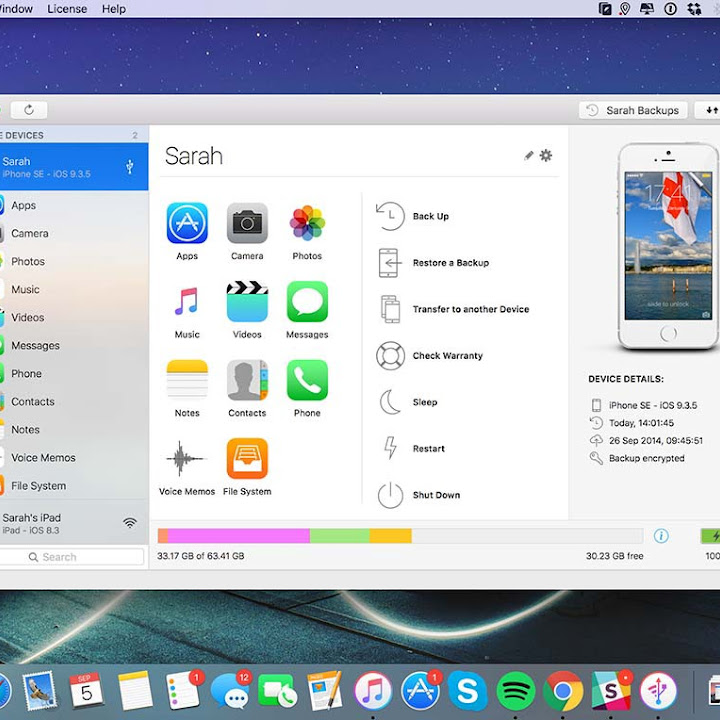Click the location pin menu bar icon

click(624, 9)
